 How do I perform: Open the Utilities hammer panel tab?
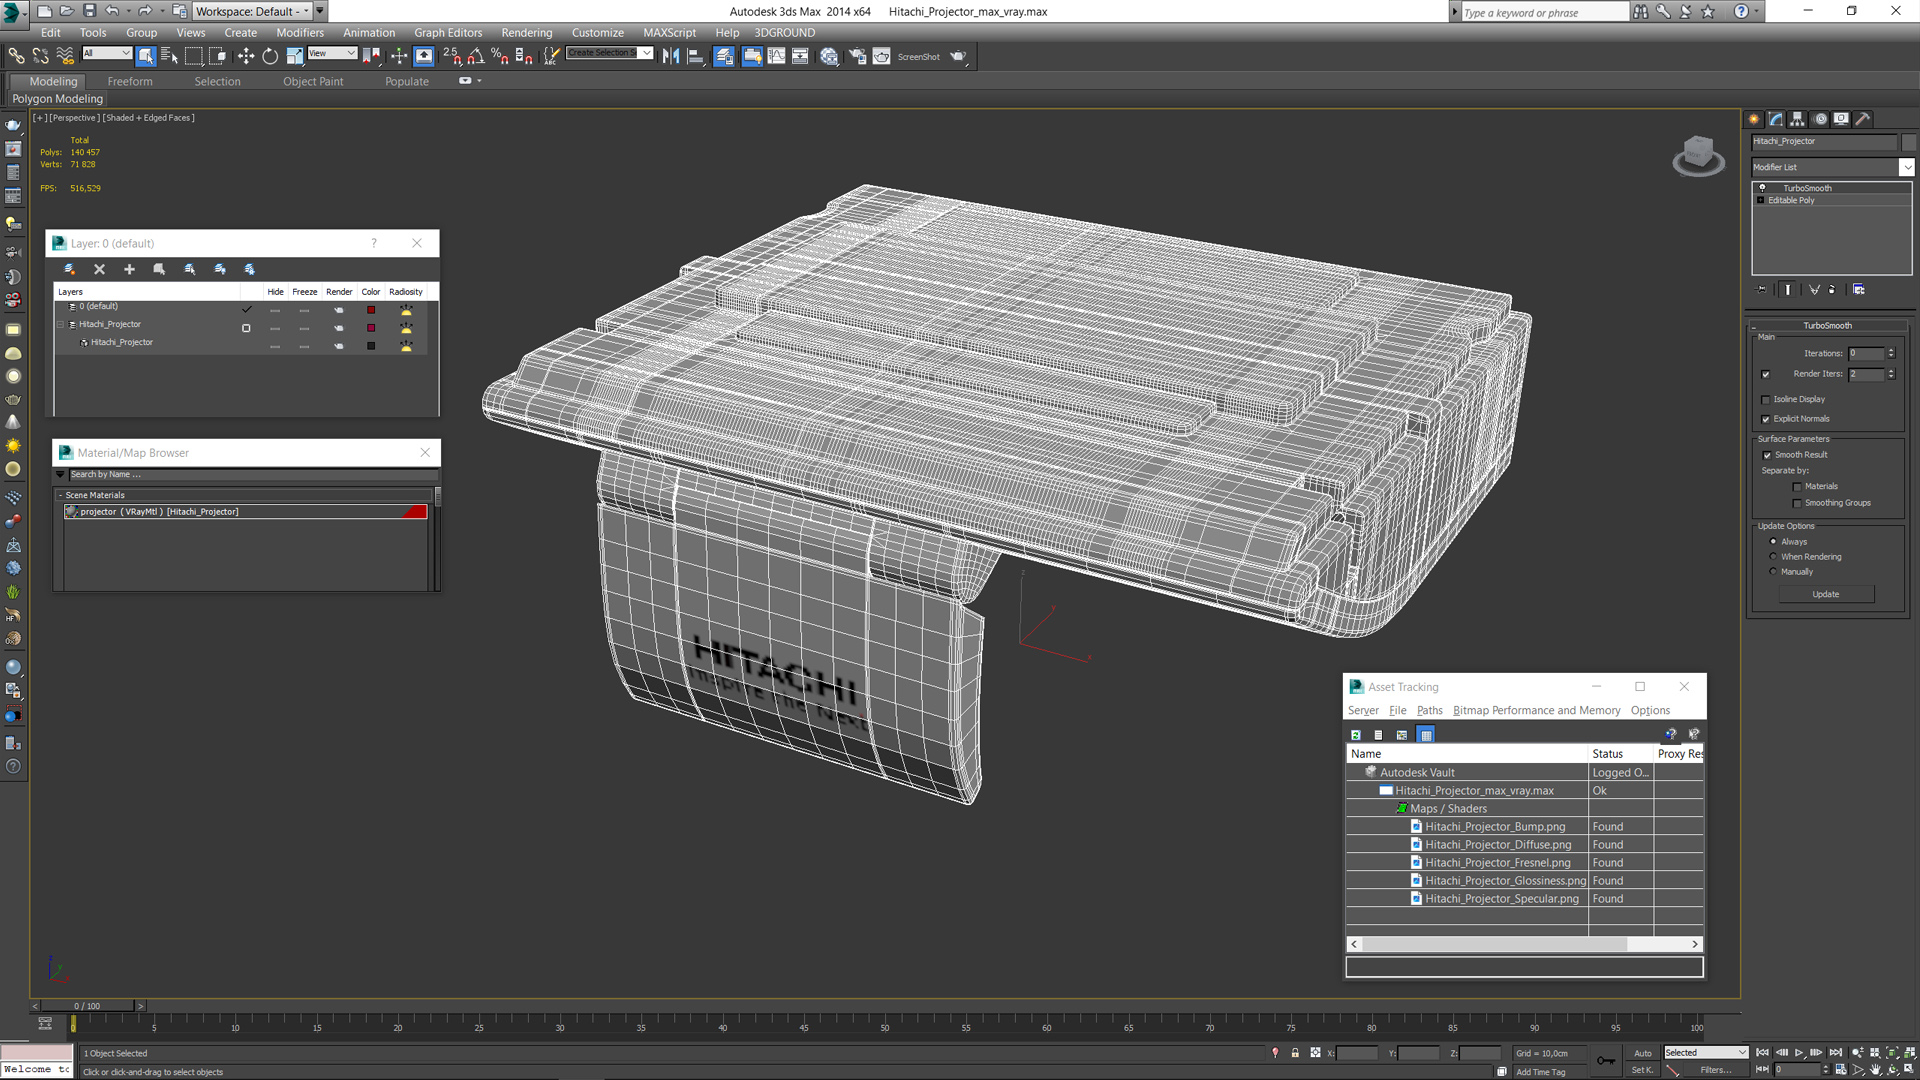tap(1863, 119)
